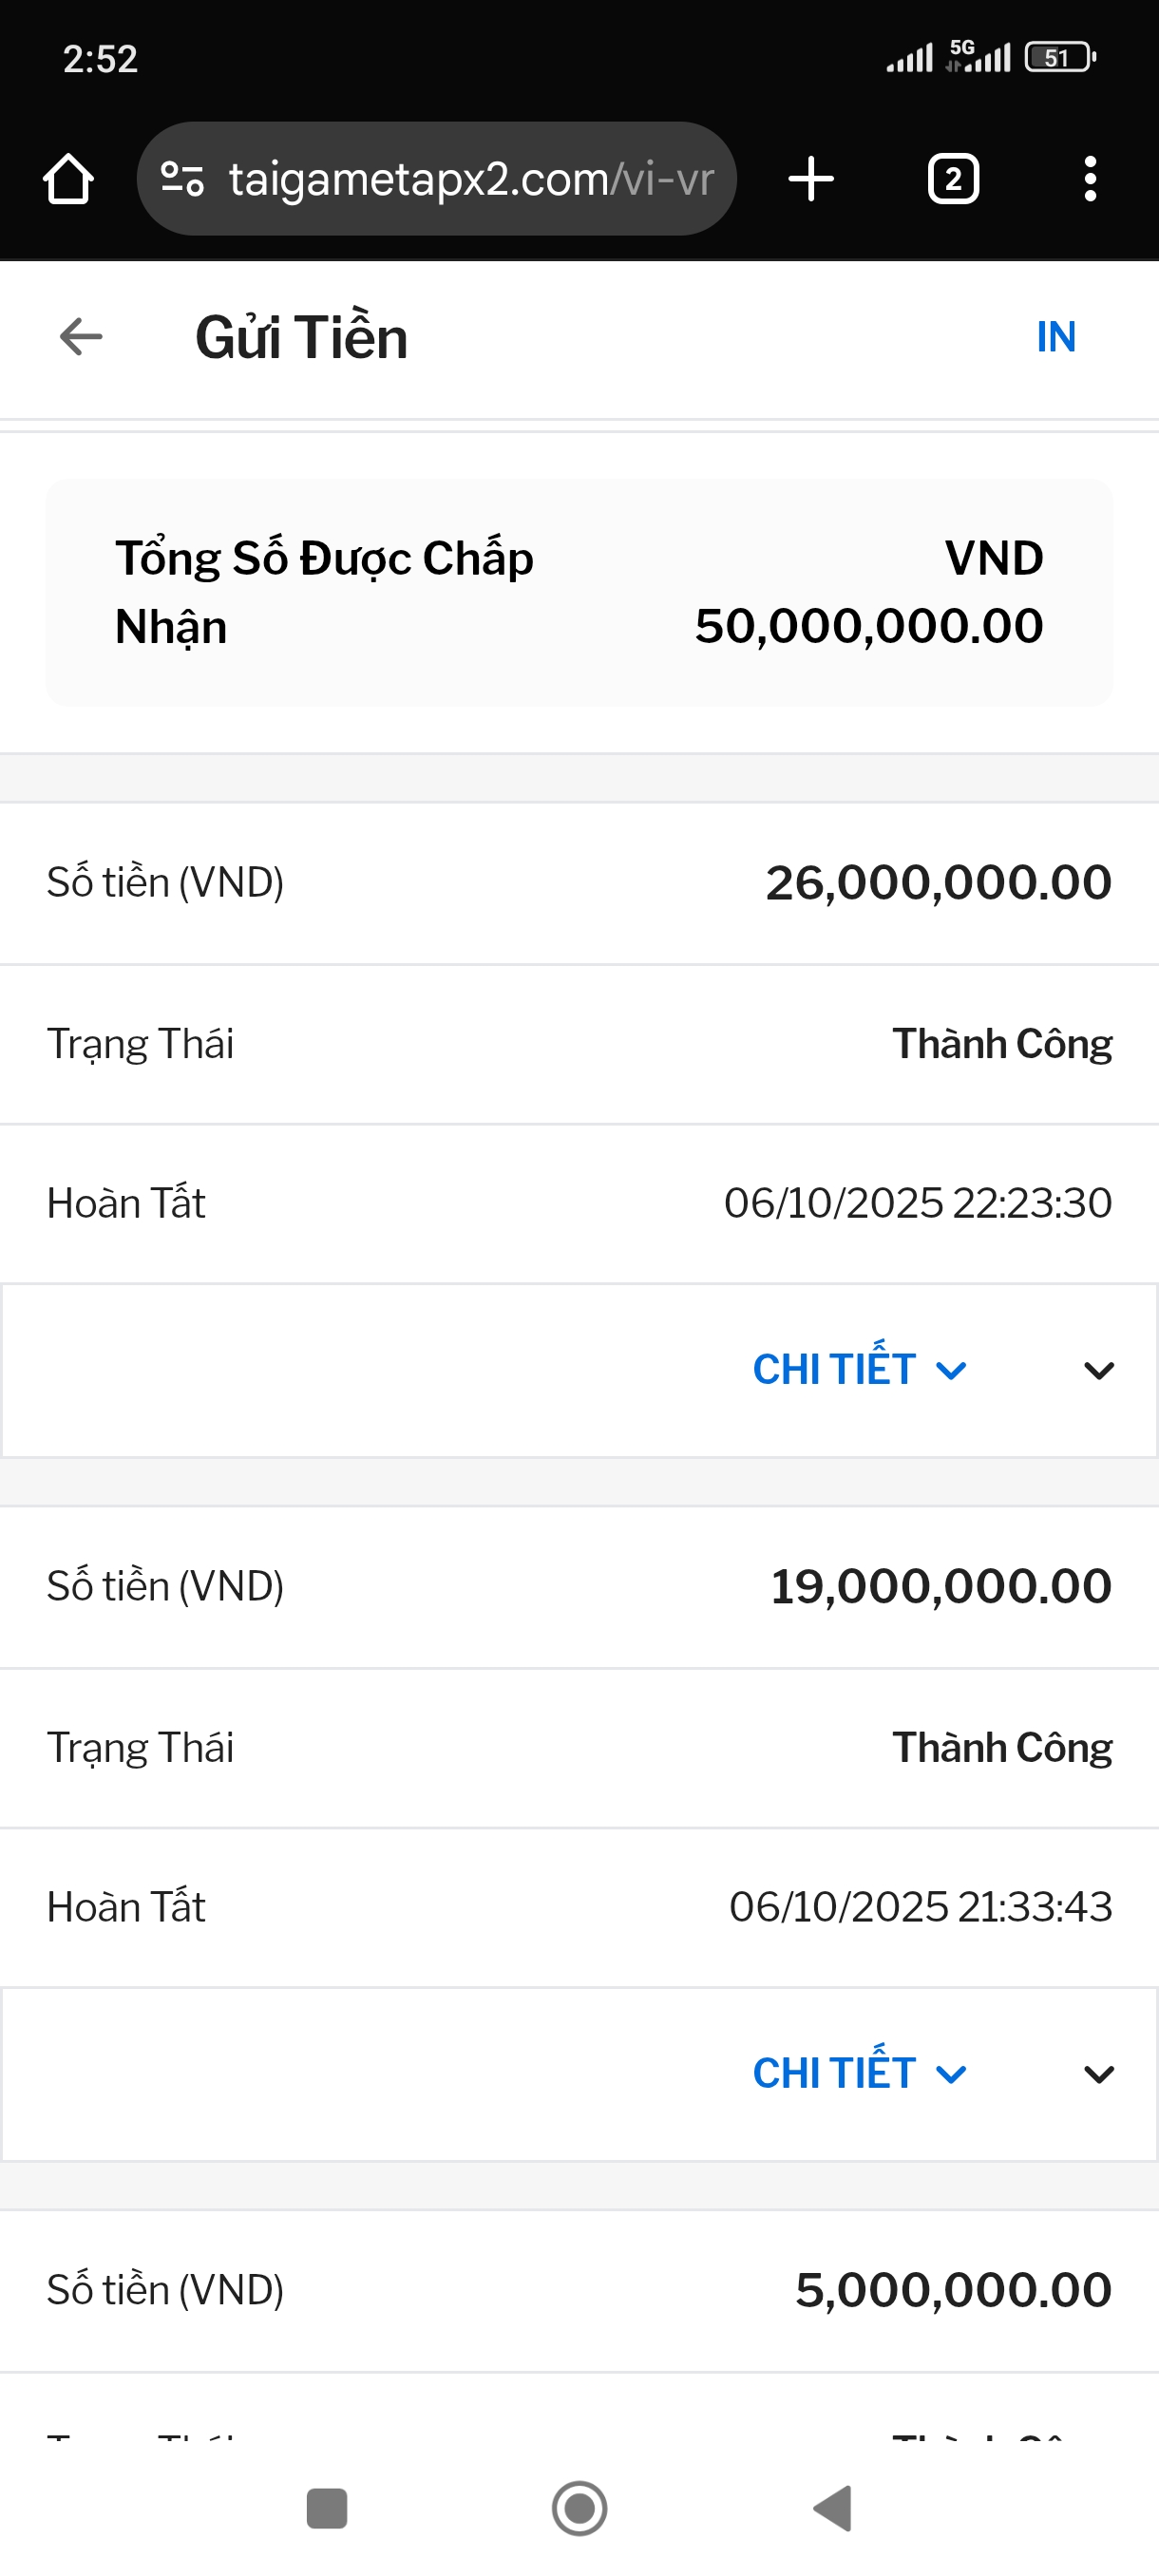Tap the 50,000,000.00 total accepted card
1159x2576 pixels.
(x=579, y=592)
